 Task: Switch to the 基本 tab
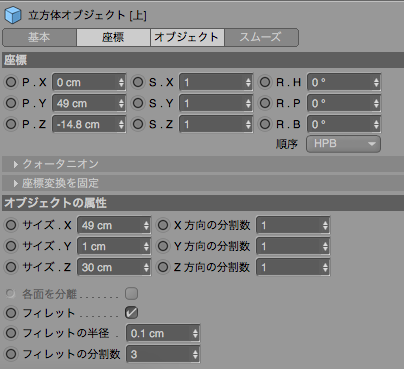pos(39,37)
